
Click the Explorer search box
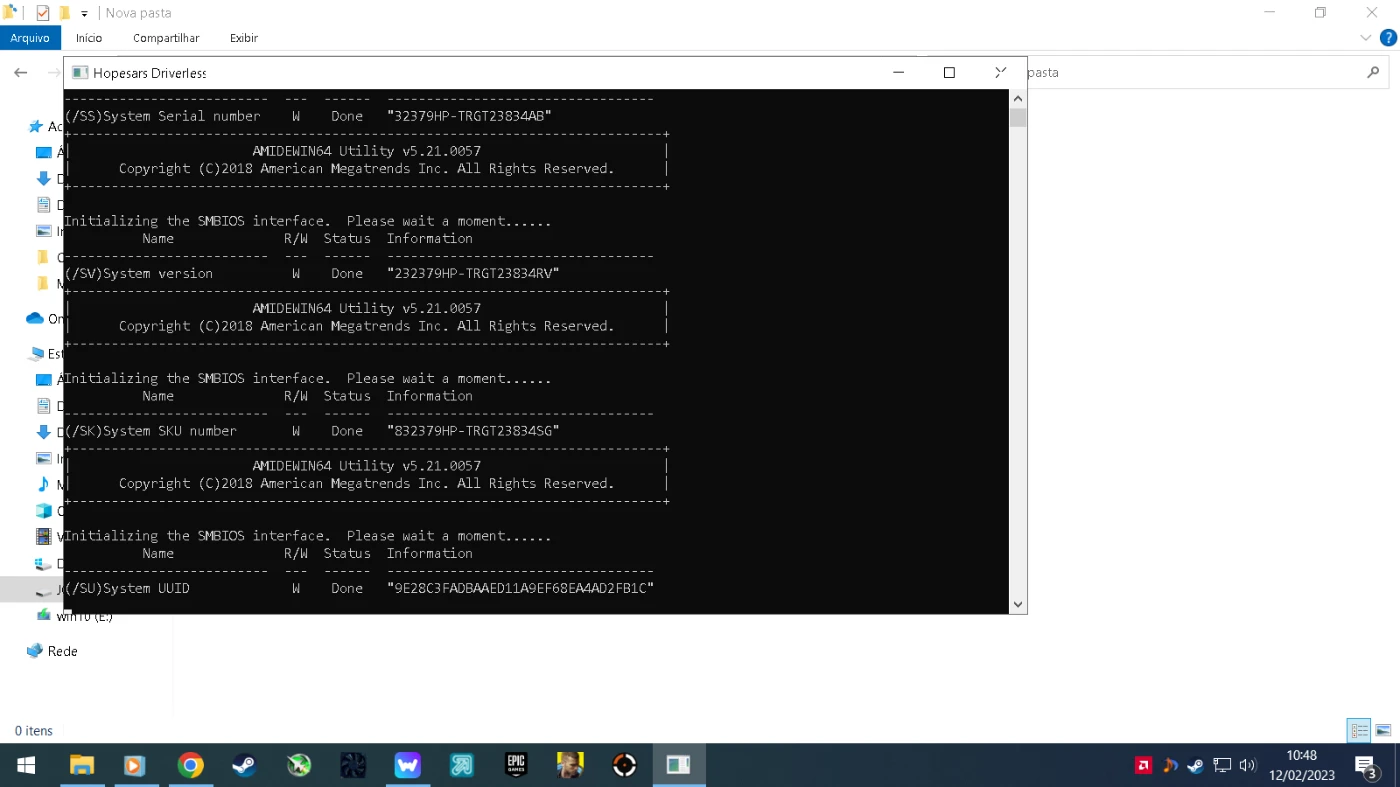pyautogui.click(x=1200, y=73)
